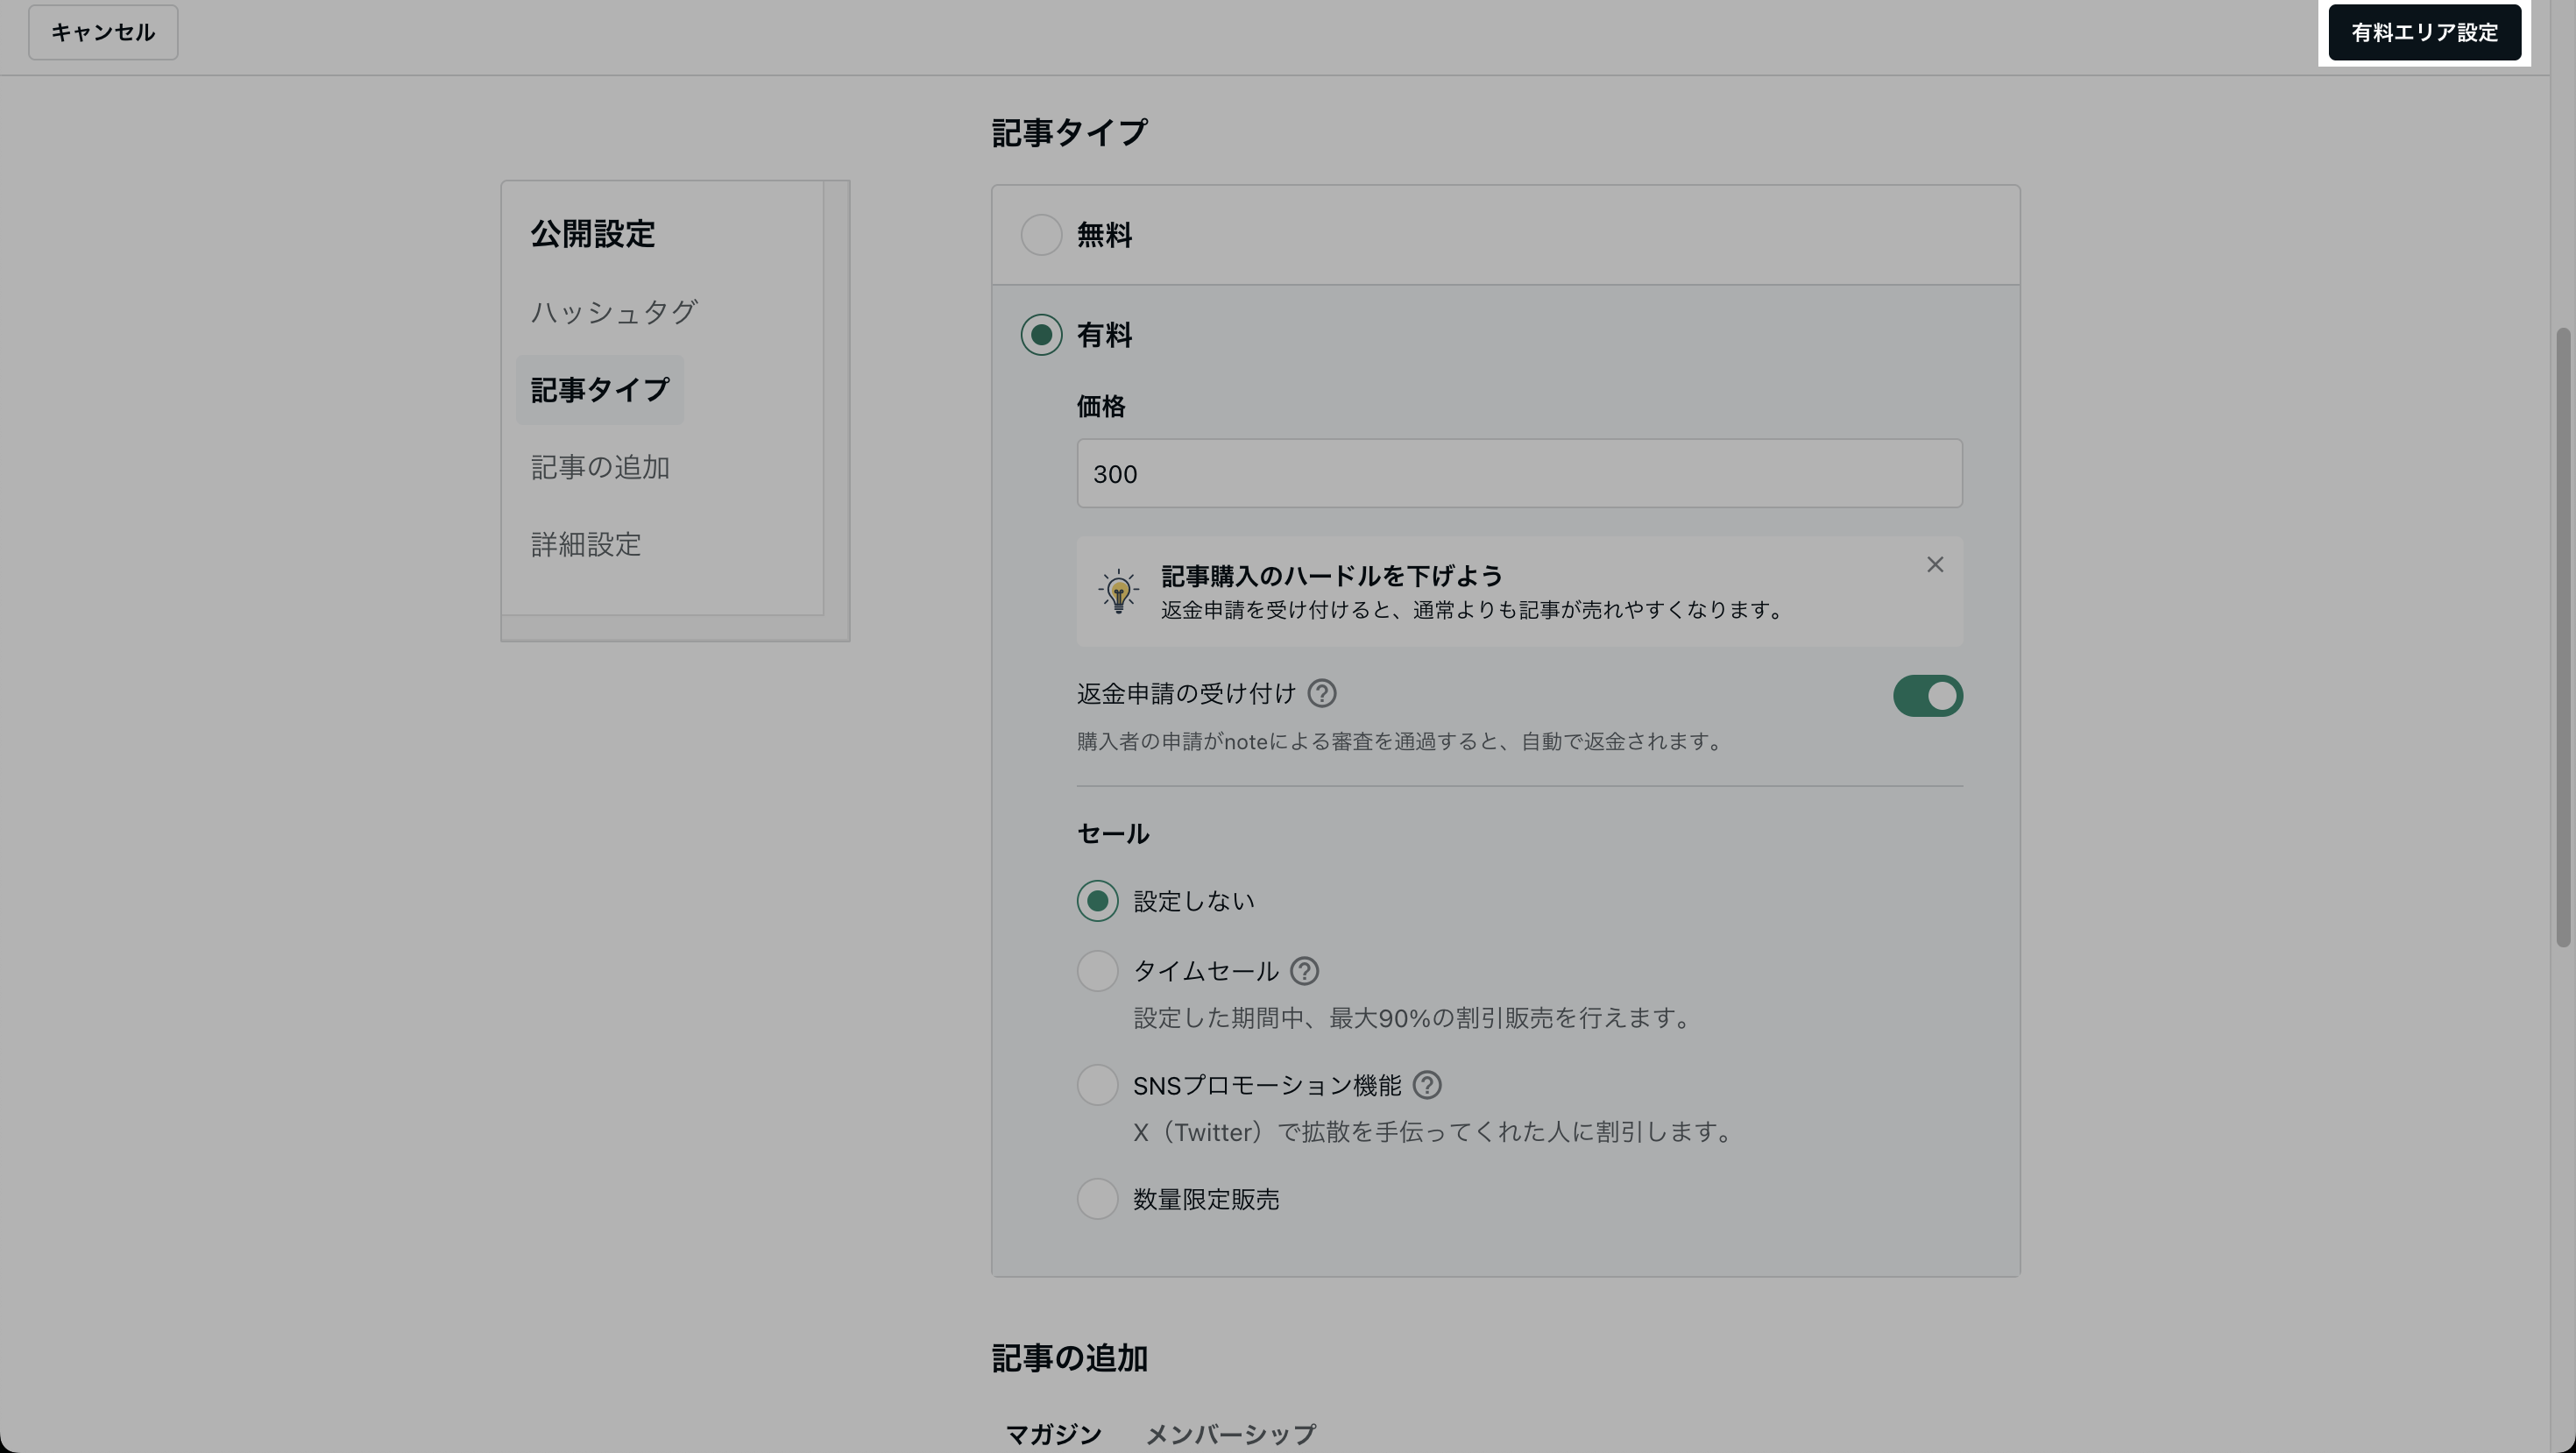Click the 価格 input field

[1518, 474]
